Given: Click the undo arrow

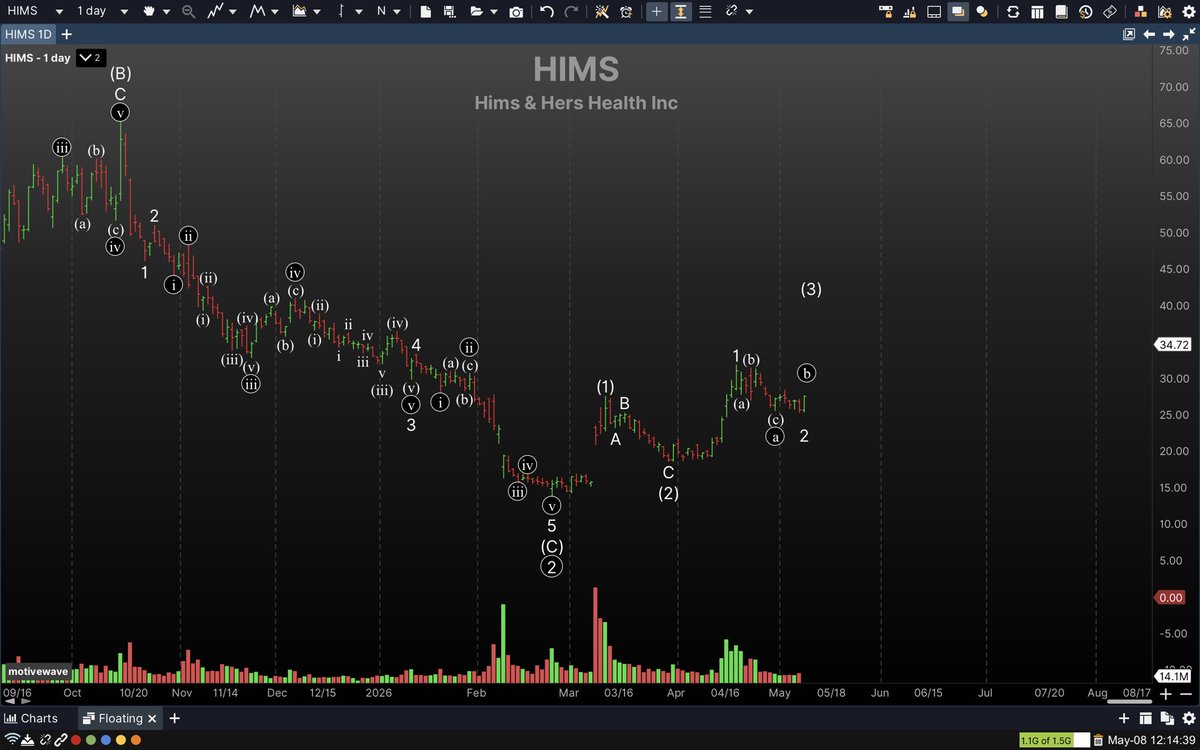Looking at the screenshot, I should [546, 11].
